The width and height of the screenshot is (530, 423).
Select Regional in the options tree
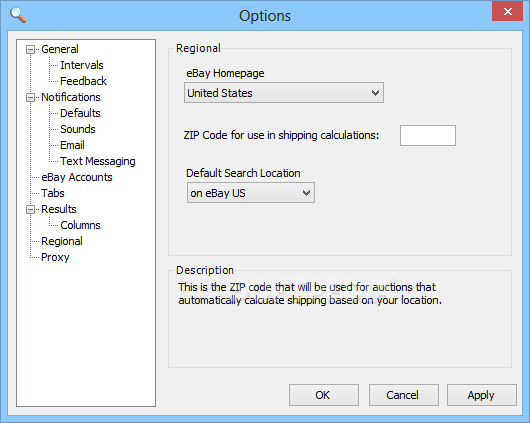point(62,241)
